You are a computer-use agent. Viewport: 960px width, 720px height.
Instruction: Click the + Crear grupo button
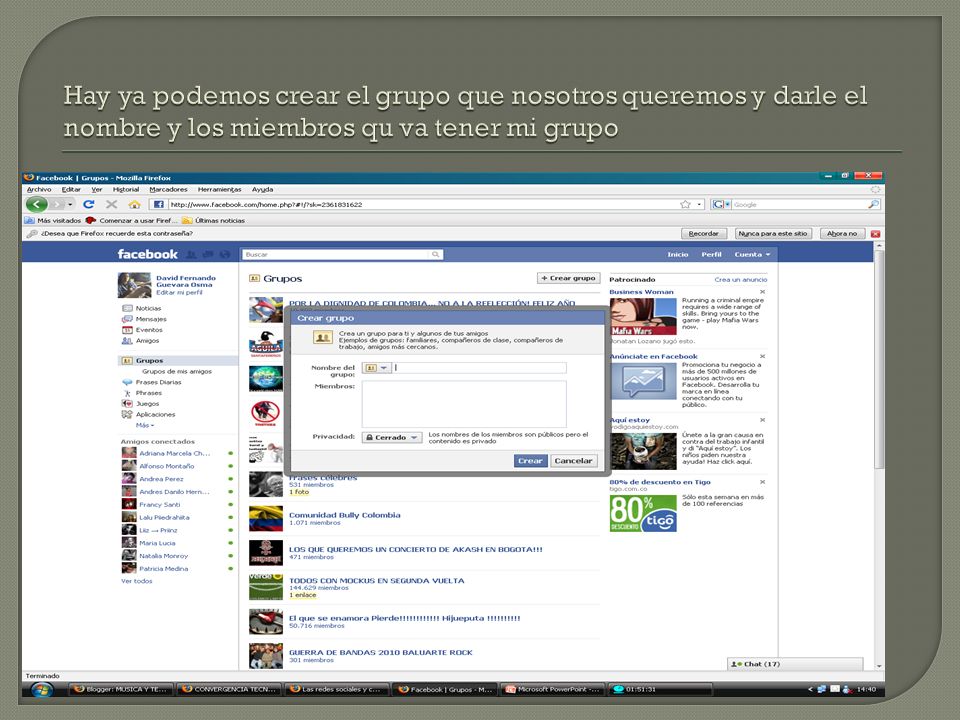tap(569, 279)
